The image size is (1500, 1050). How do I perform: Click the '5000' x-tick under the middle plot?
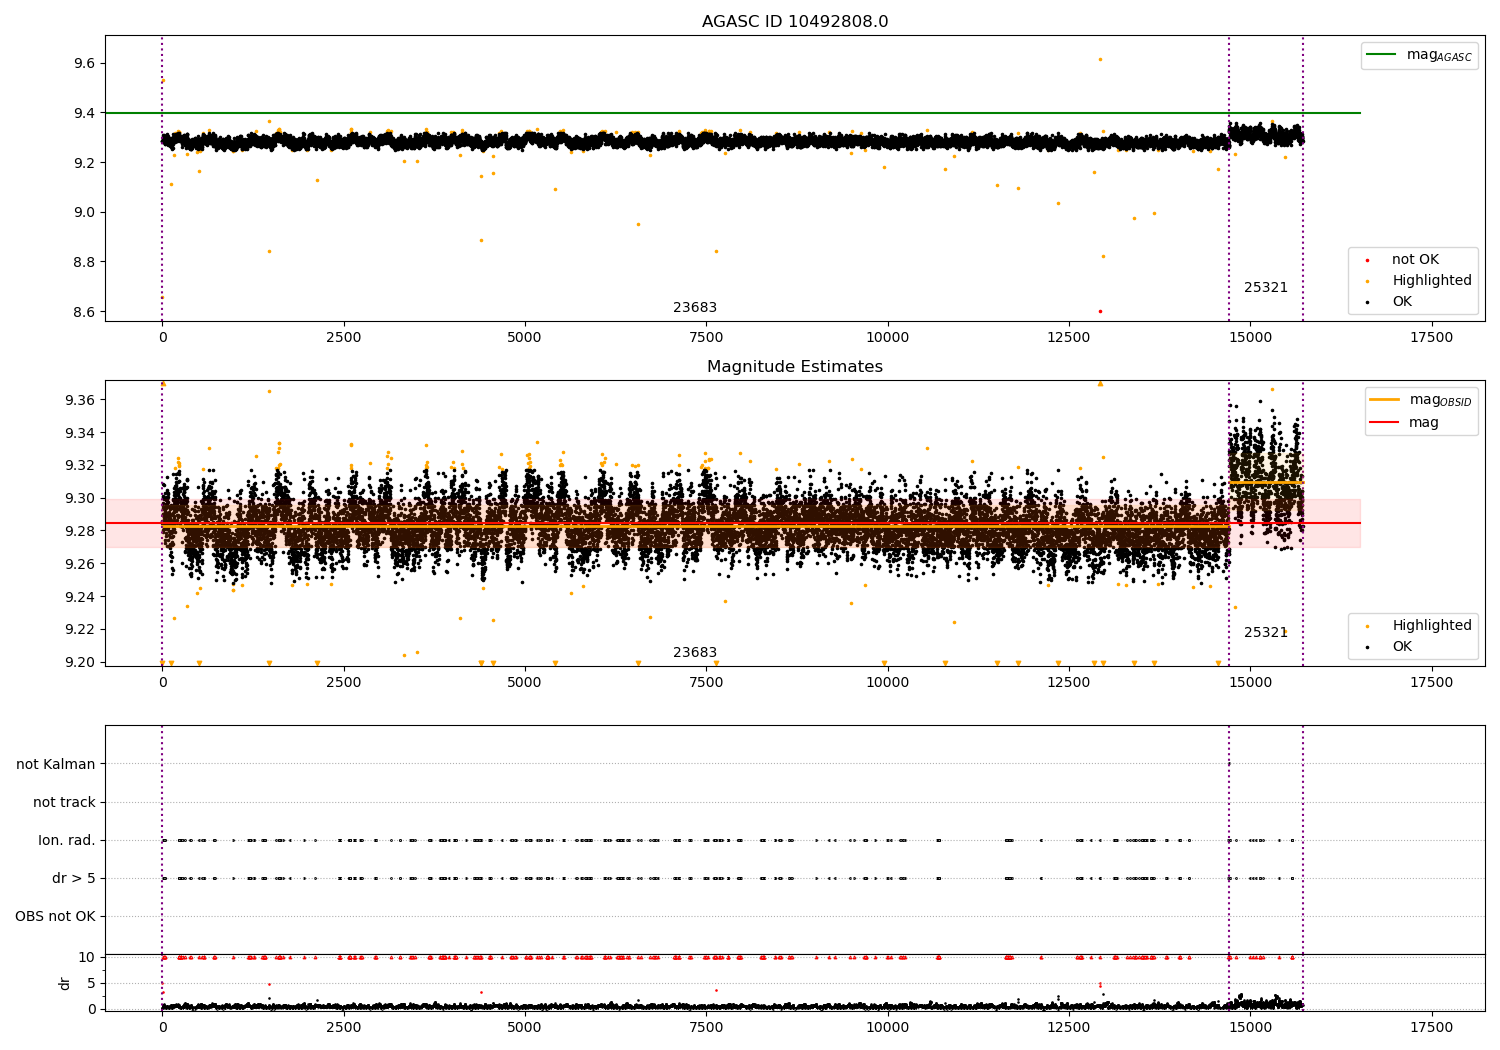tap(525, 682)
